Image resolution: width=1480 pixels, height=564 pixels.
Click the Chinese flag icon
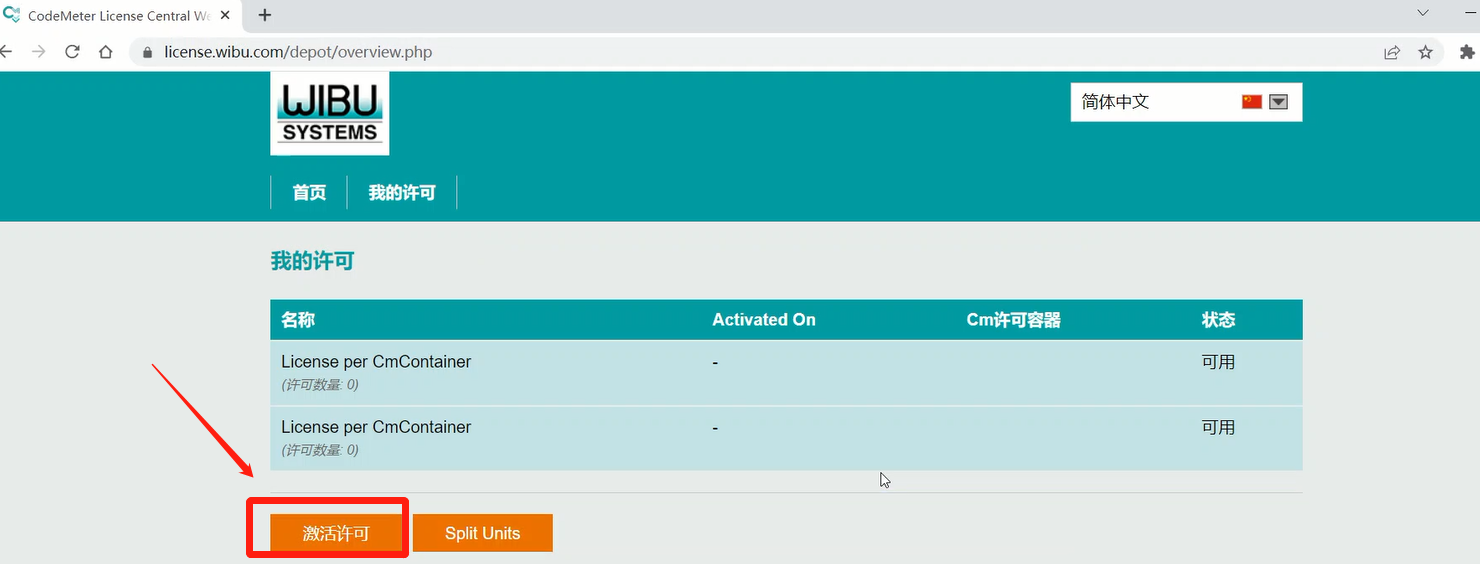click(1252, 102)
